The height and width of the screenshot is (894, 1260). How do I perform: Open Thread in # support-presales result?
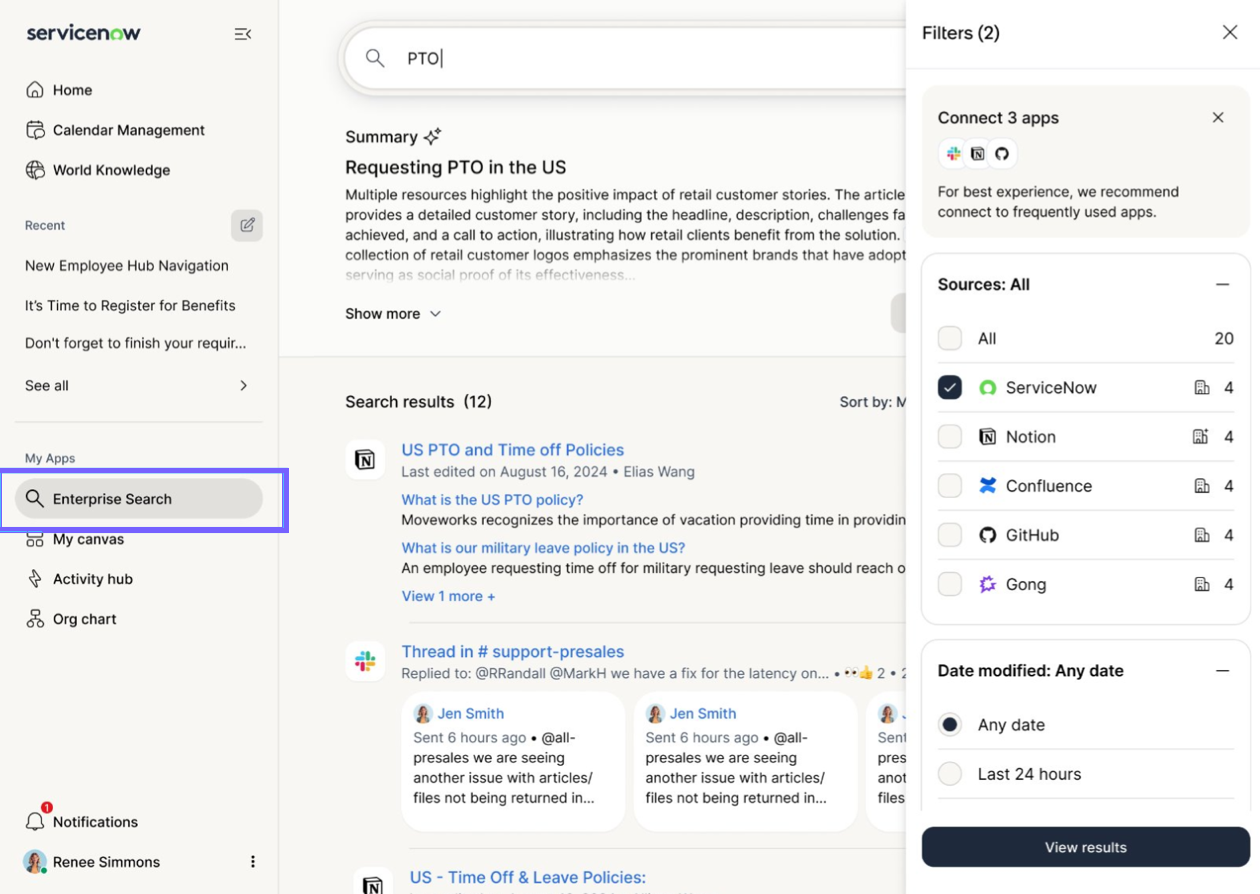513,652
